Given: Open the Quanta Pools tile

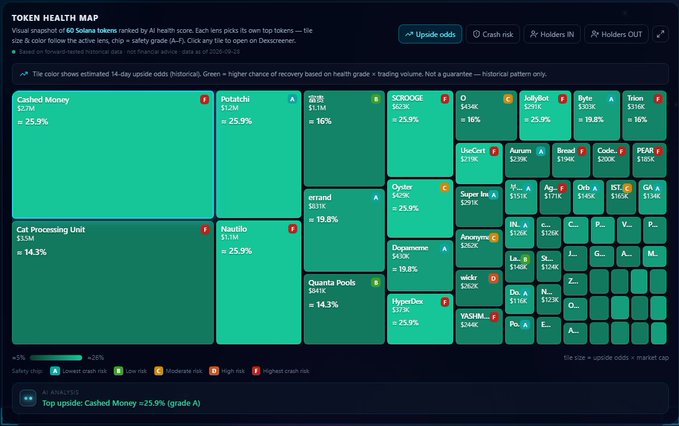Looking at the screenshot, I should click(x=344, y=309).
